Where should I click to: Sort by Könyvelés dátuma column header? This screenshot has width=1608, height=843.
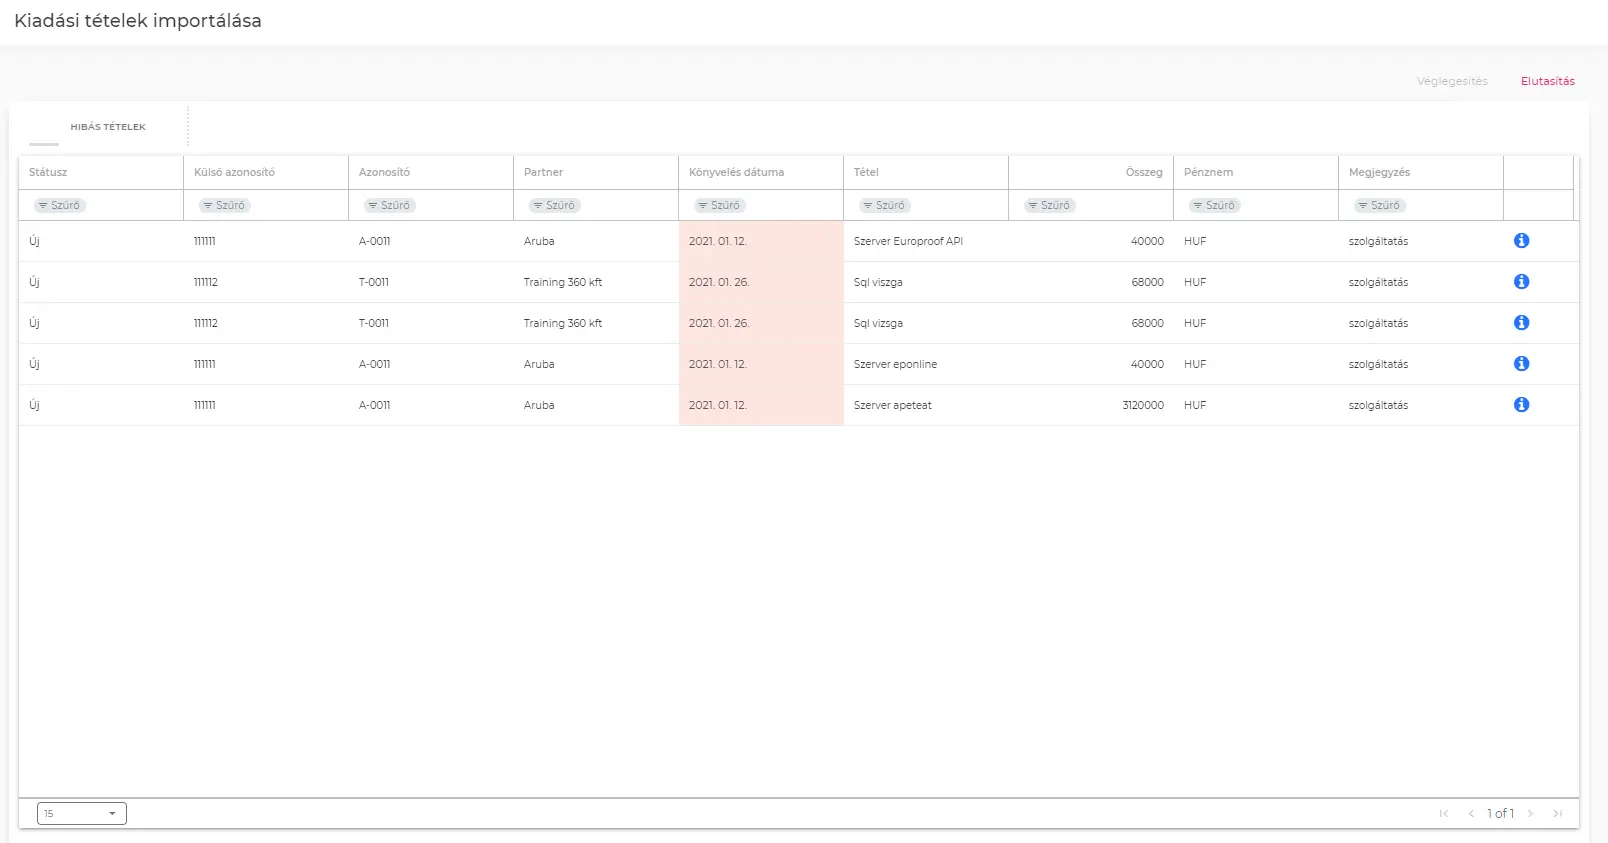click(x=736, y=172)
